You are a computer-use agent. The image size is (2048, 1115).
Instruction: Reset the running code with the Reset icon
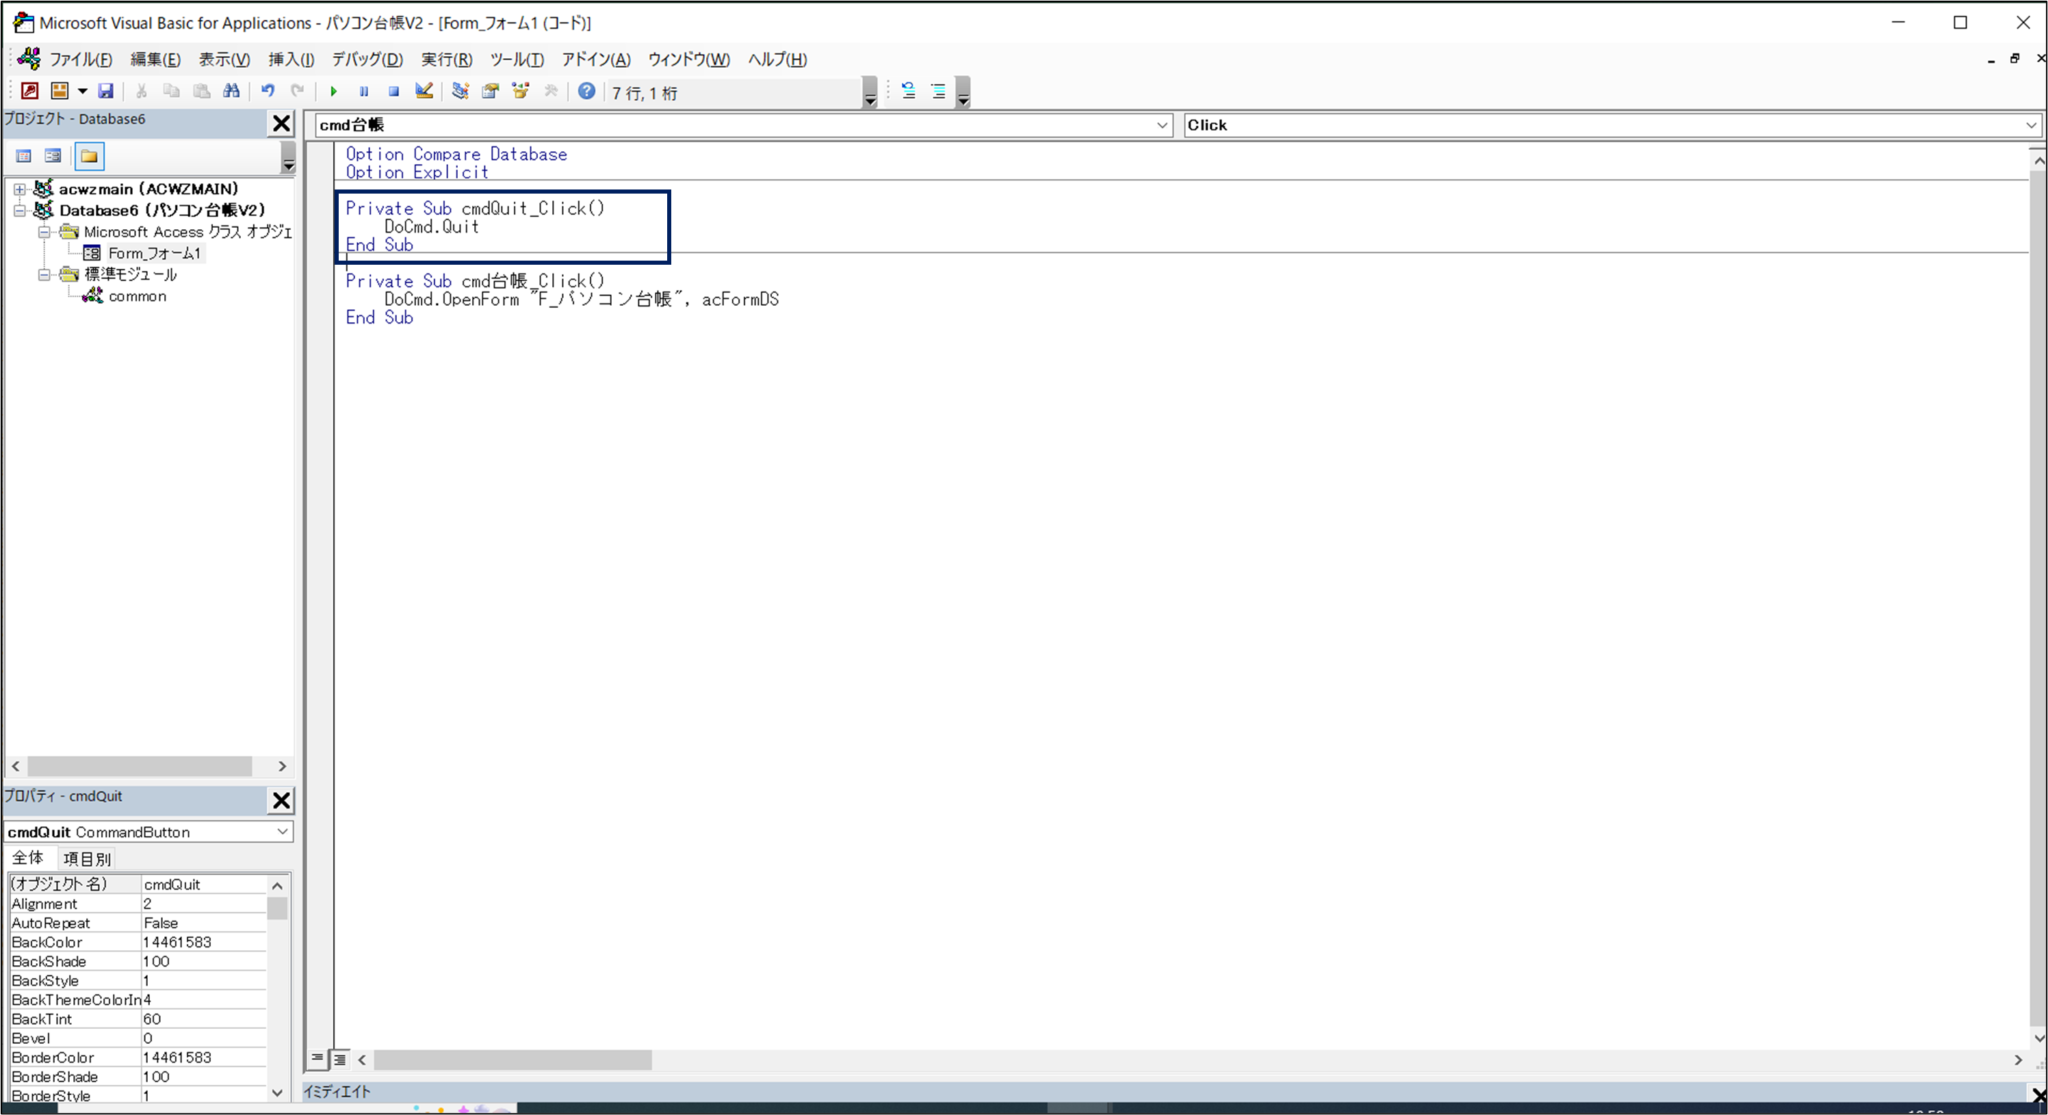coord(393,91)
